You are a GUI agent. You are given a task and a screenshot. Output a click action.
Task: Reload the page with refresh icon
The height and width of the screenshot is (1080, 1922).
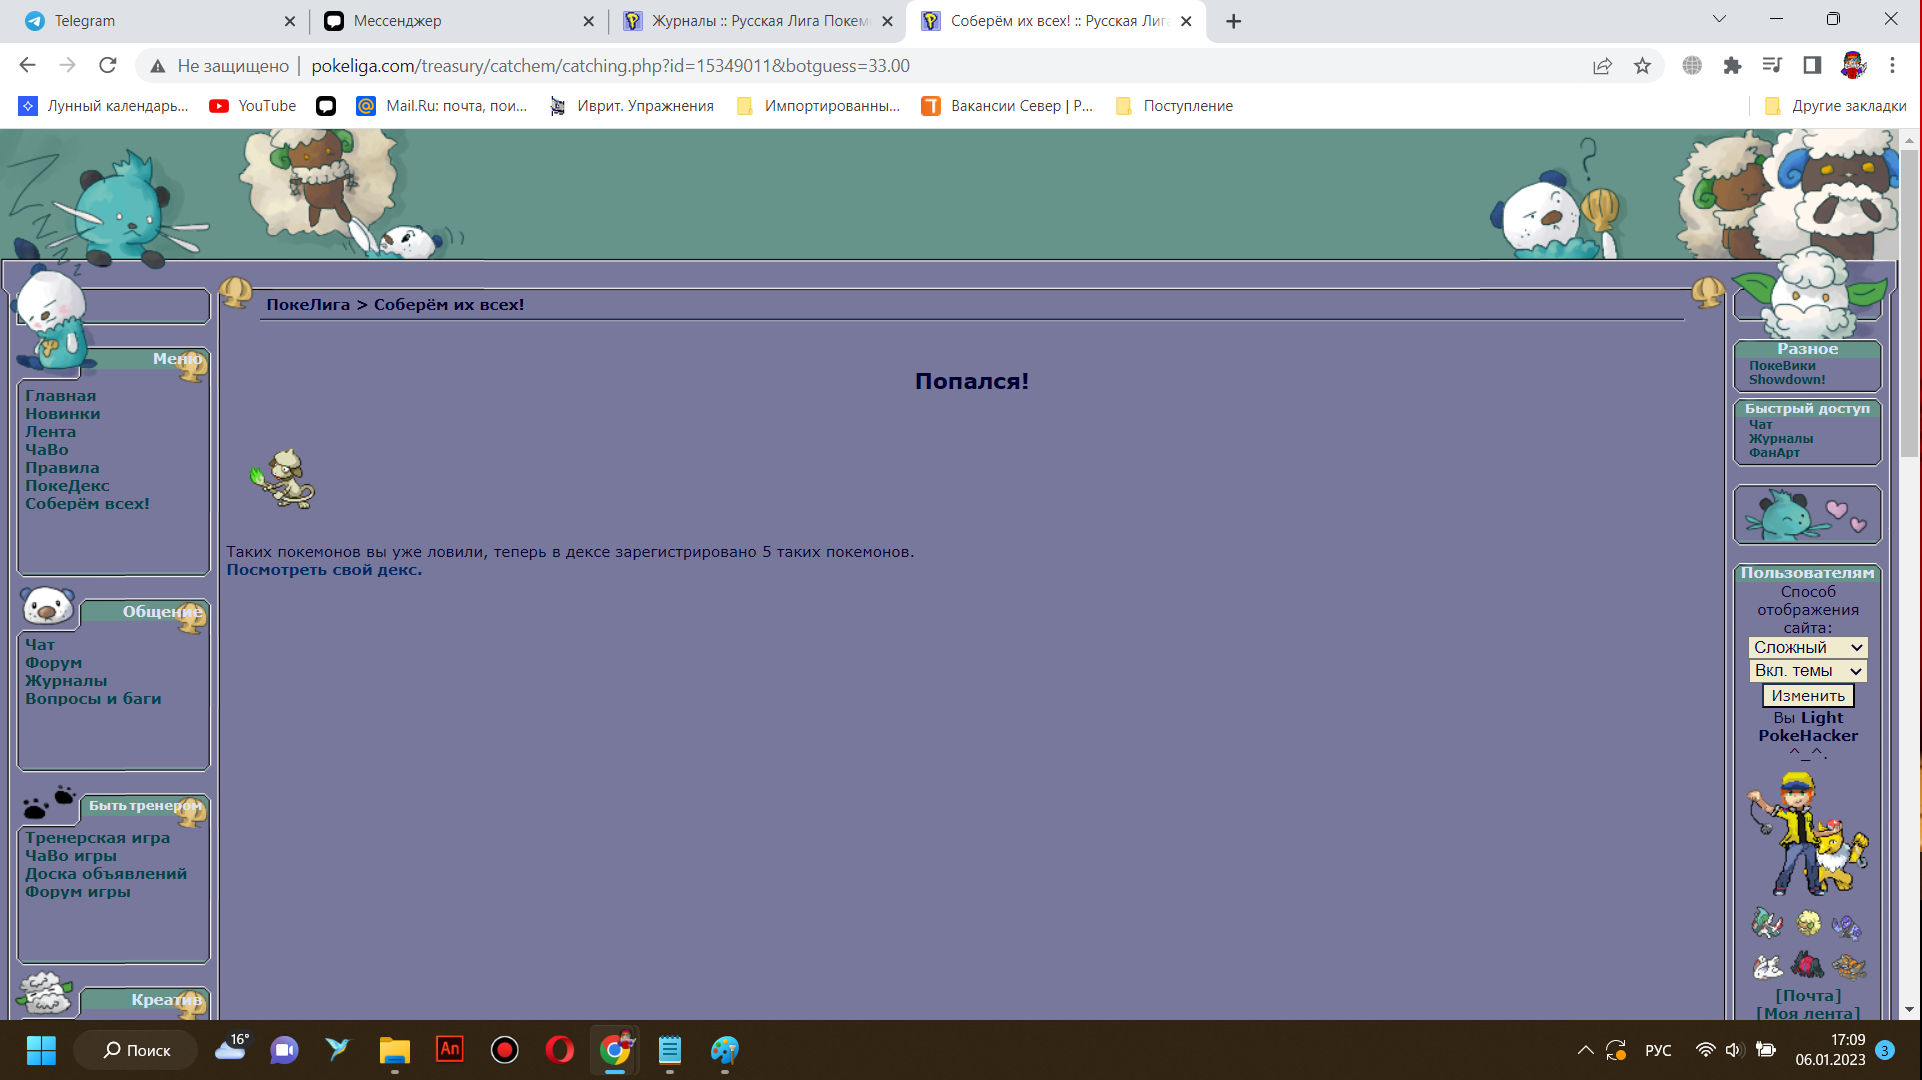pos(108,65)
